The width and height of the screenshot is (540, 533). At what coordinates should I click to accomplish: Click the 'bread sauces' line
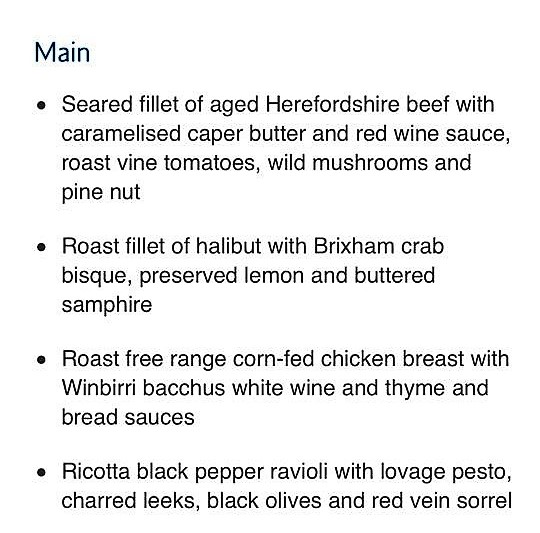click(128, 418)
